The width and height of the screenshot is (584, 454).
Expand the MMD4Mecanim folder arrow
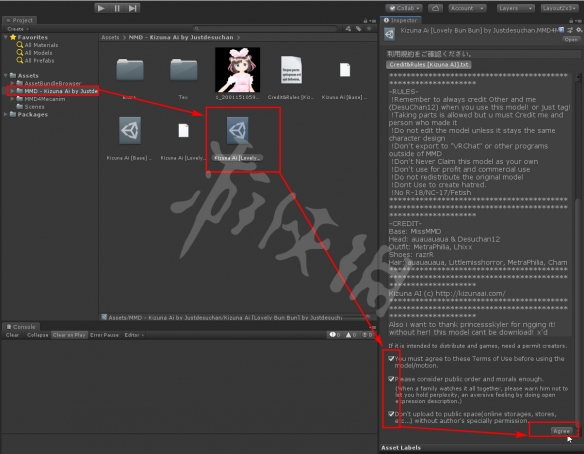(x=12, y=99)
